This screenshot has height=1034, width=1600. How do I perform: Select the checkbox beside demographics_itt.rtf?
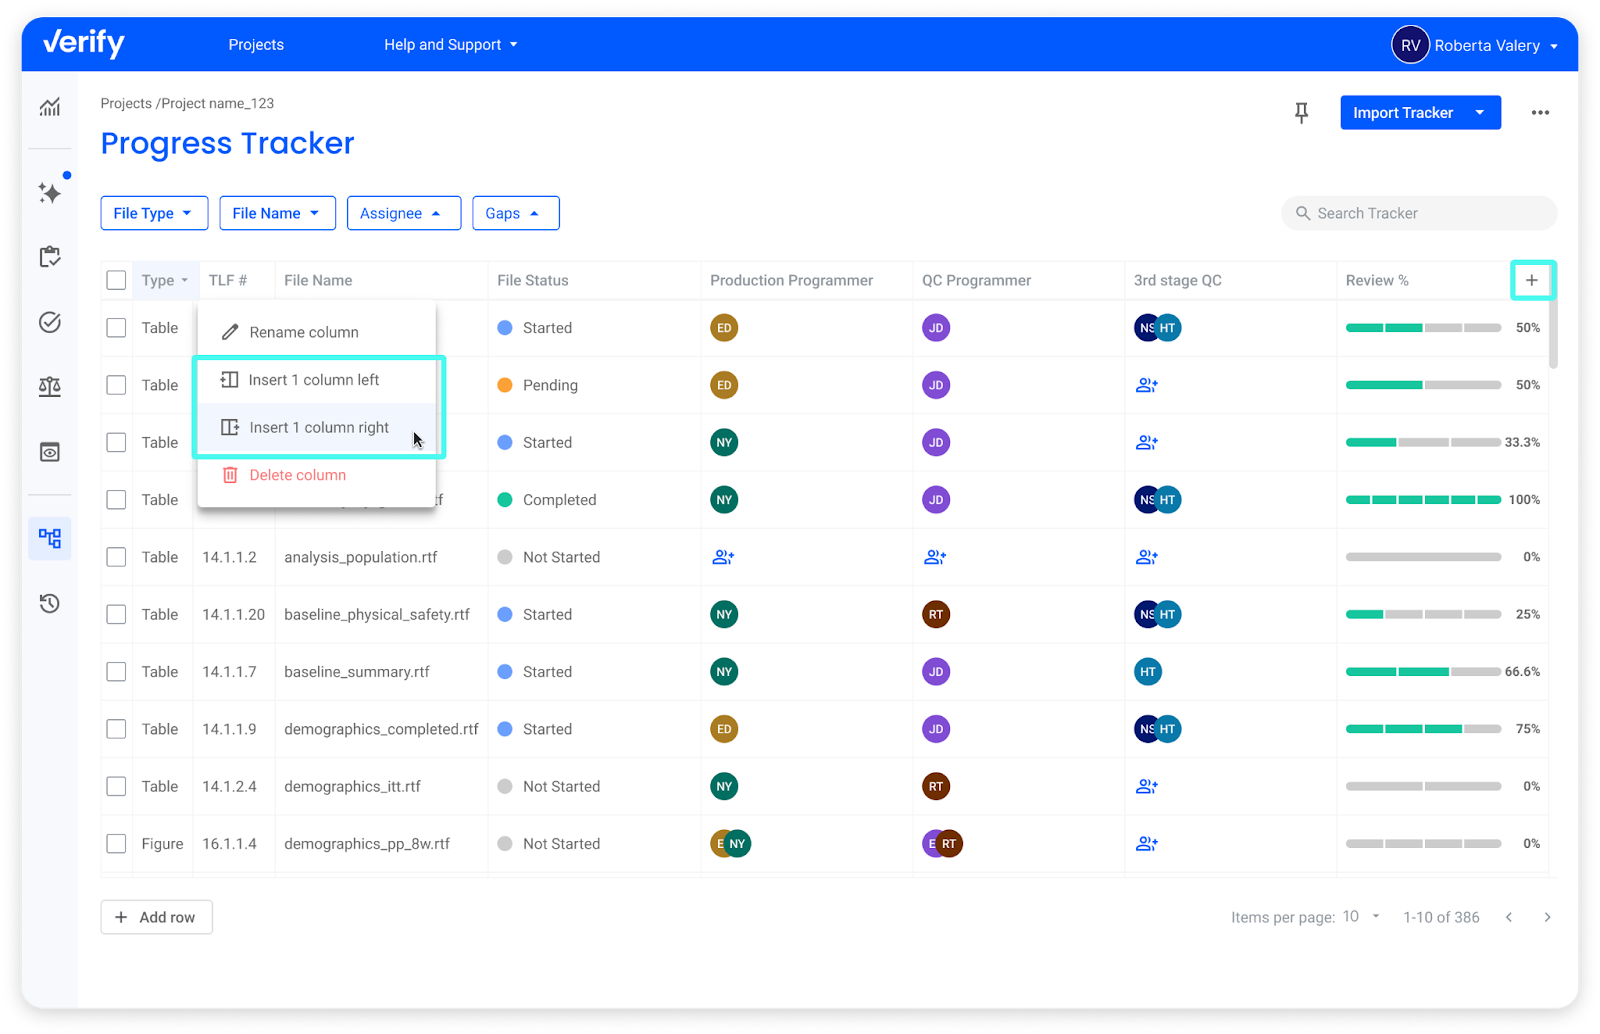coord(116,787)
